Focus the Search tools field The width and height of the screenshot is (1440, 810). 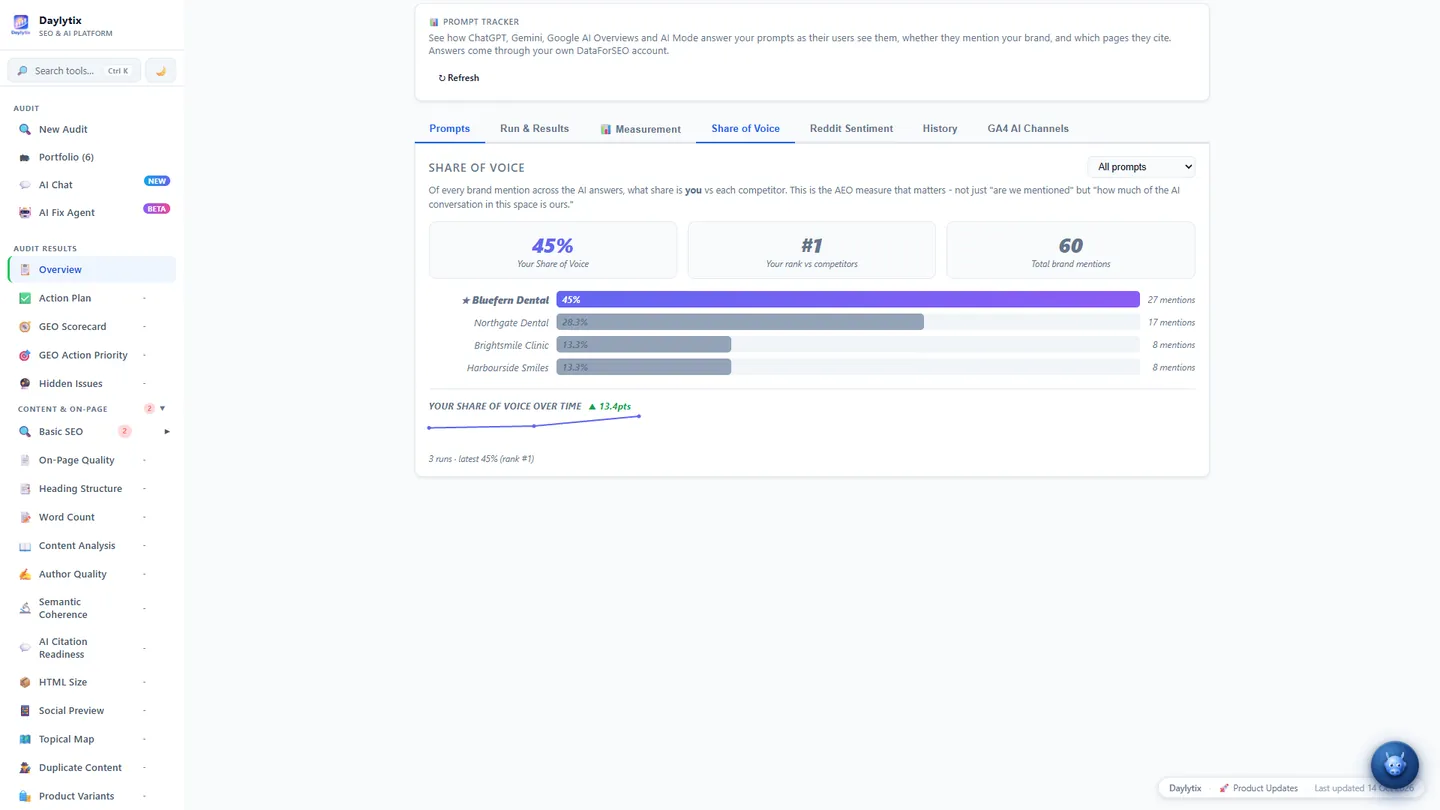pyautogui.click(x=75, y=71)
